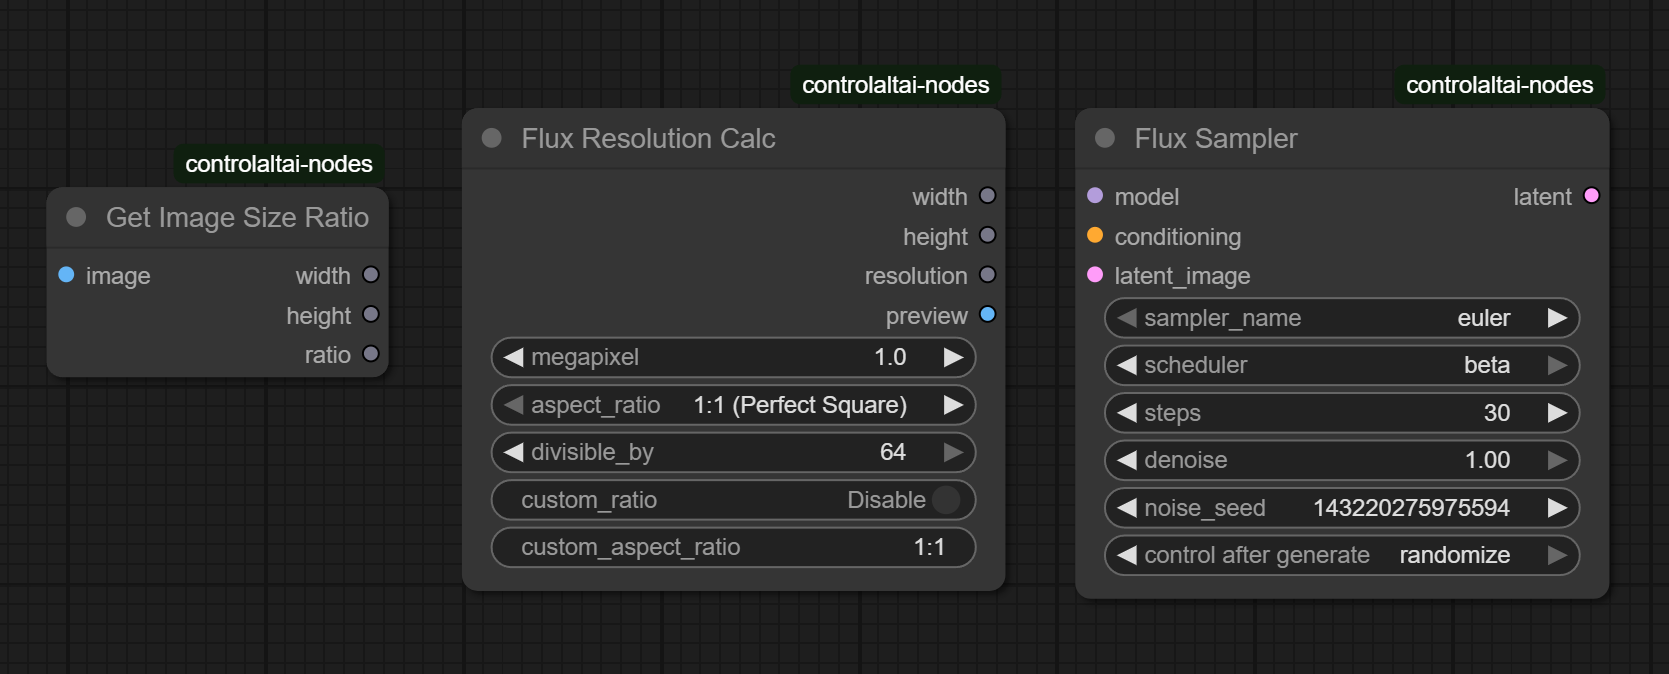Viewport: 1669px width, 674px height.
Task: Click controlaltai-nodes badge above Get Image Size Ratio
Action: pyautogui.click(x=279, y=164)
